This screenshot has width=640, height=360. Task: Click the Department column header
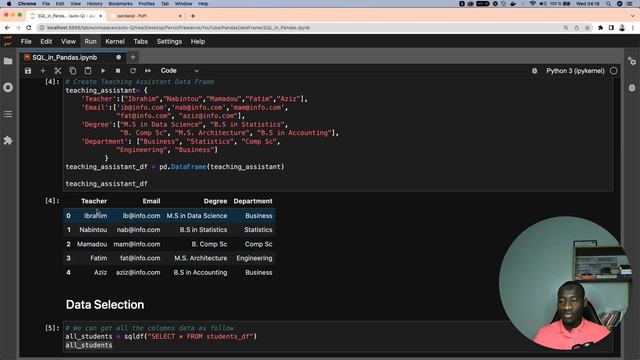pyautogui.click(x=253, y=201)
